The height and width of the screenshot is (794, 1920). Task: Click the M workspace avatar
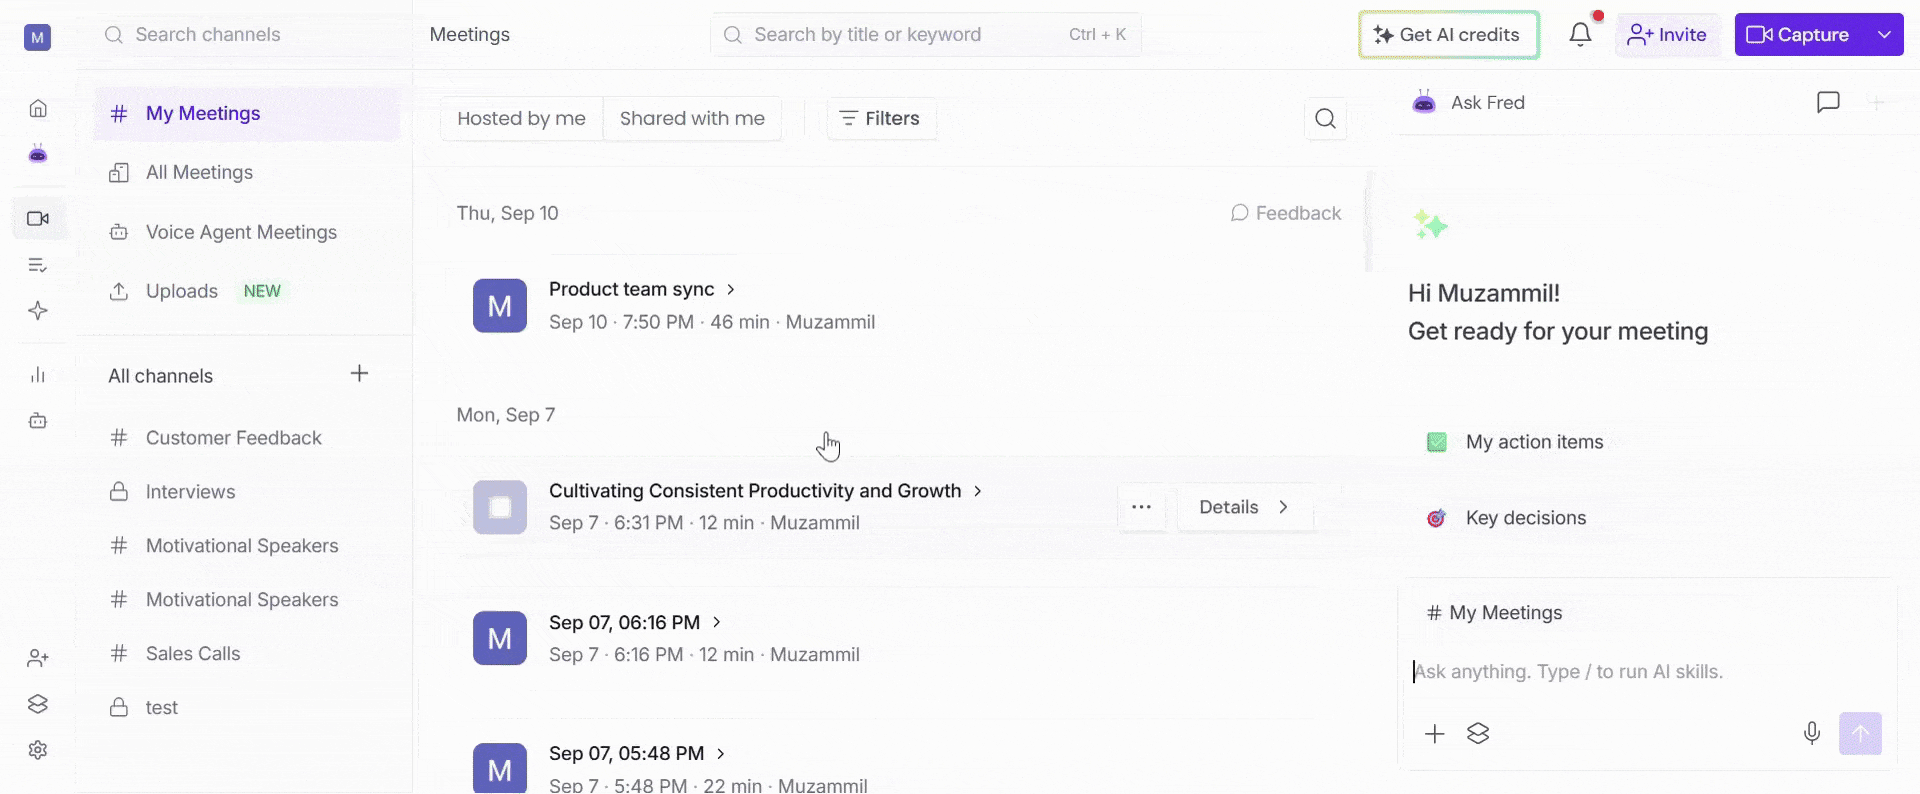[x=38, y=38]
